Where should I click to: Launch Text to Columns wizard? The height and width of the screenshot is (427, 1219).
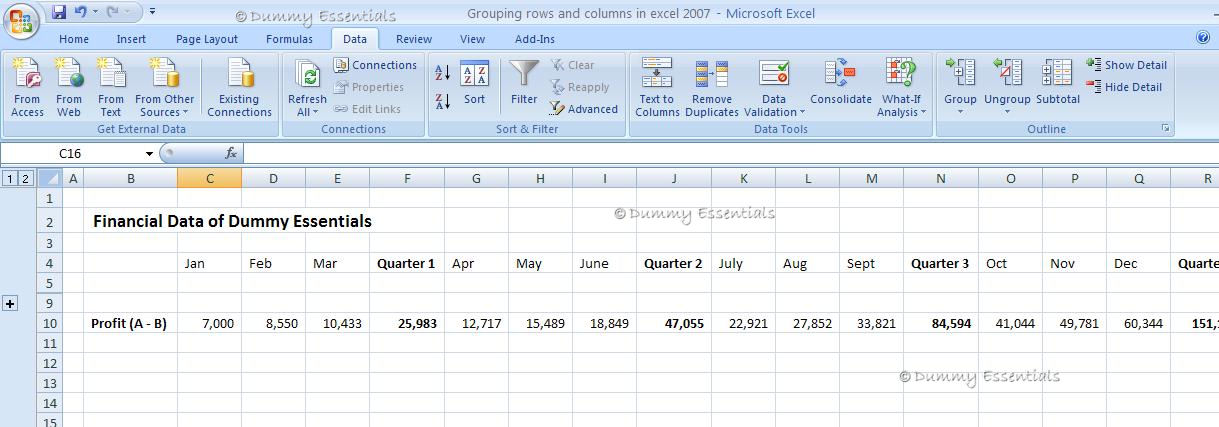[x=657, y=87]
